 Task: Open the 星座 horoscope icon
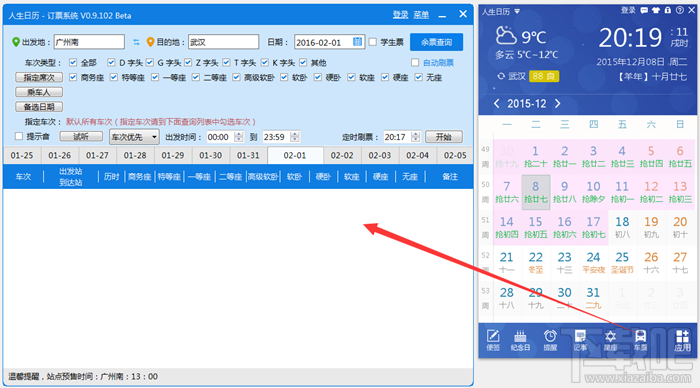(610, 340)
